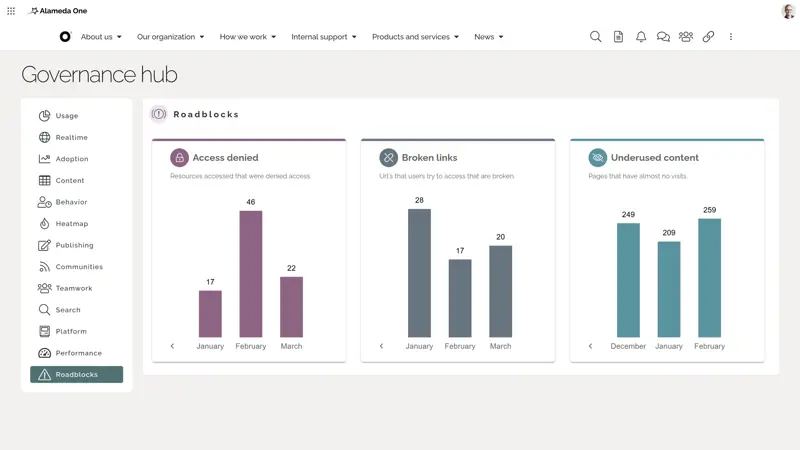
Task: Click the Governance hub page title
Action: tap(99, 75)
